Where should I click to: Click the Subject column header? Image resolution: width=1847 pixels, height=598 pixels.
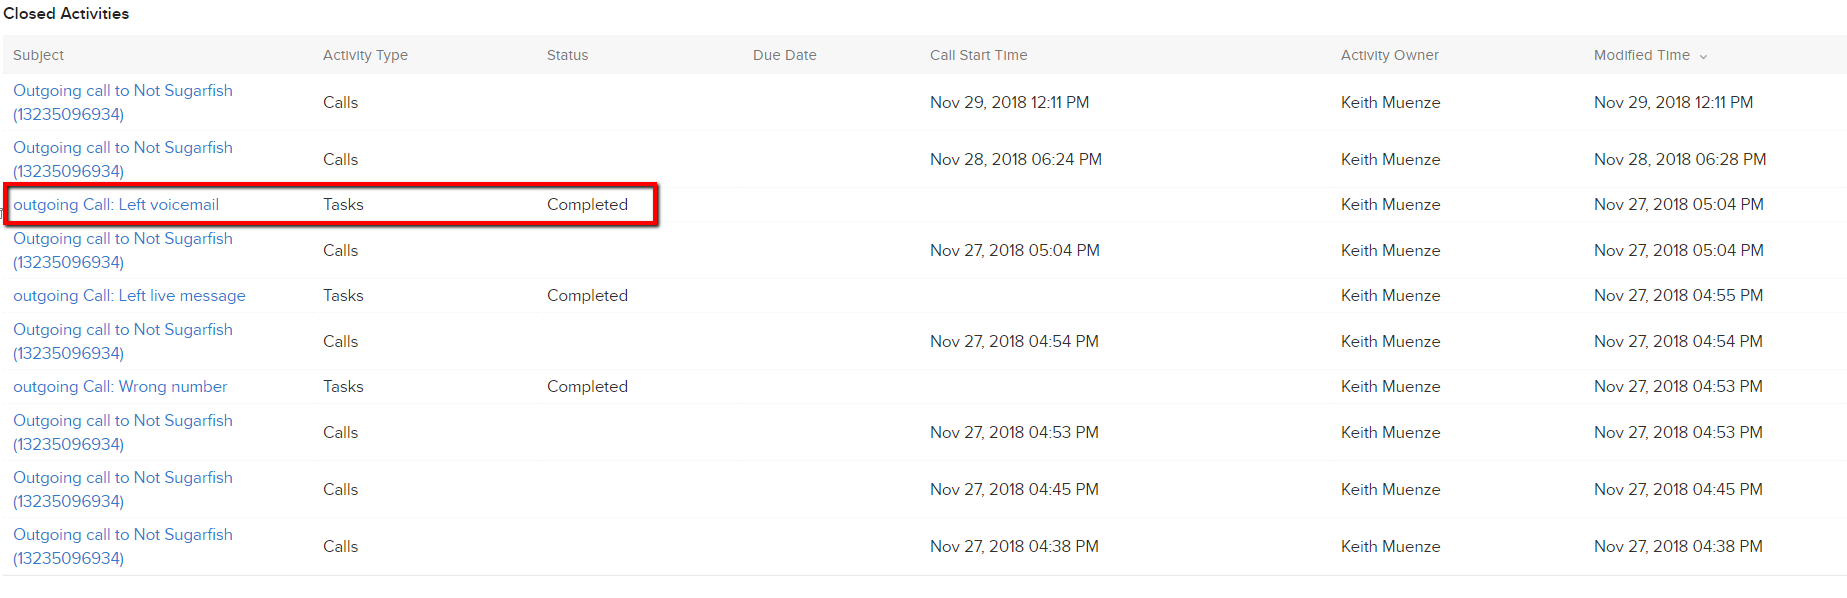tap(38, 56)
